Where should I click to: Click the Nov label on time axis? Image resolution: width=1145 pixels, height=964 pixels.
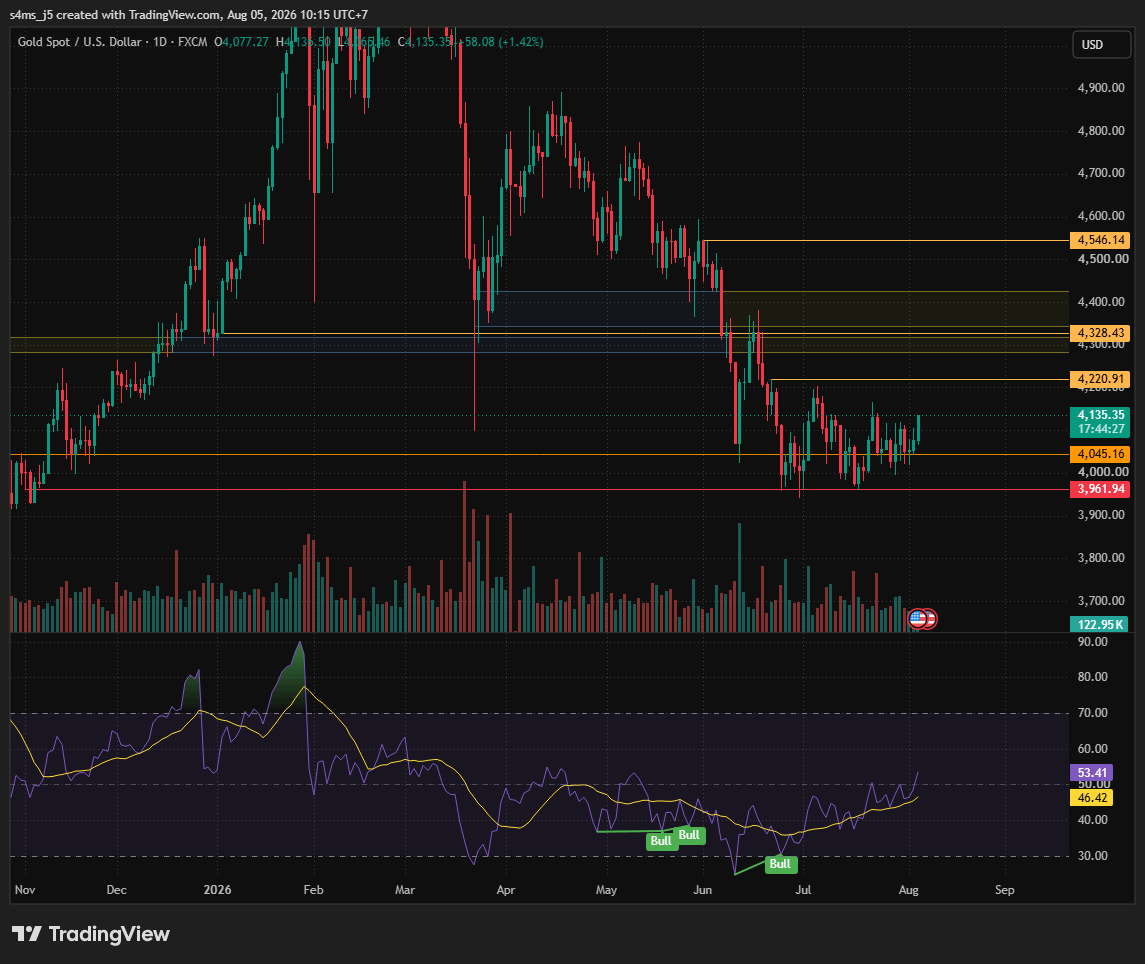point(25,890)
